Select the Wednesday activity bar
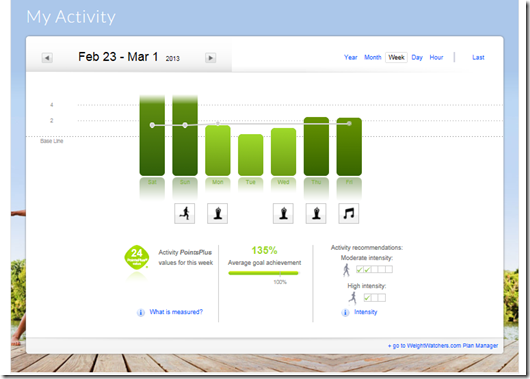 [283, 152]
